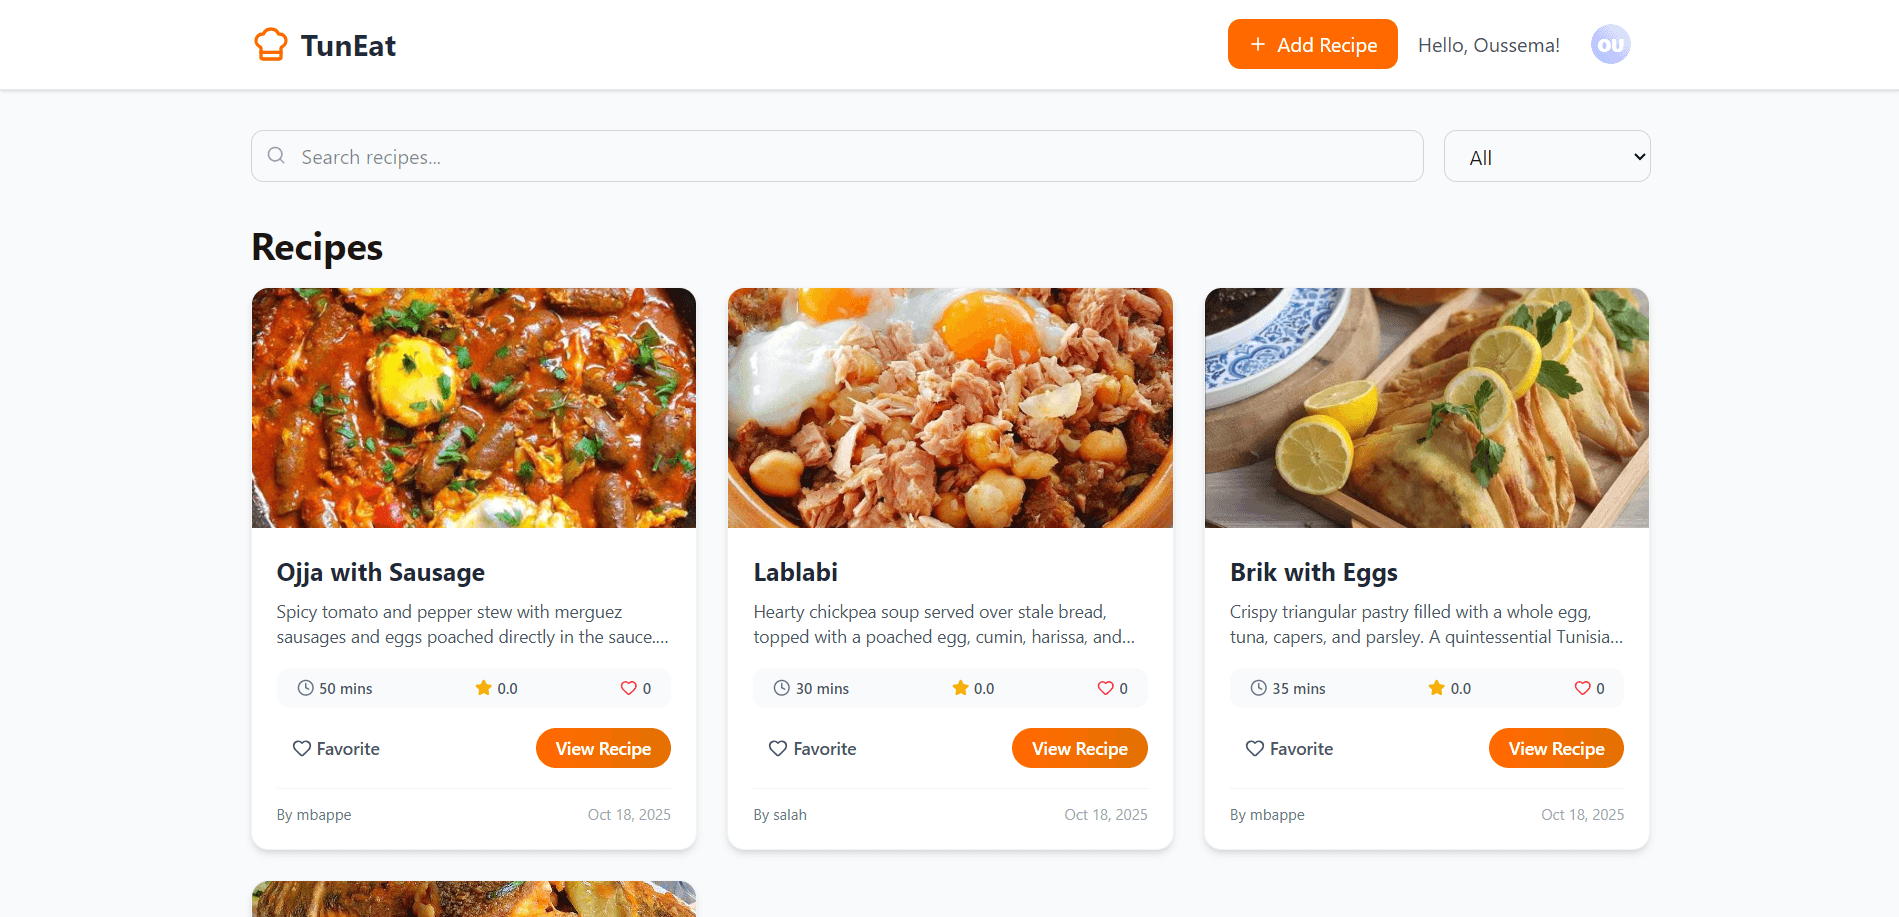The image size is (1899, 917).
Task: View Recipe for Ojja with Sausage
Action: coord(603,749)
